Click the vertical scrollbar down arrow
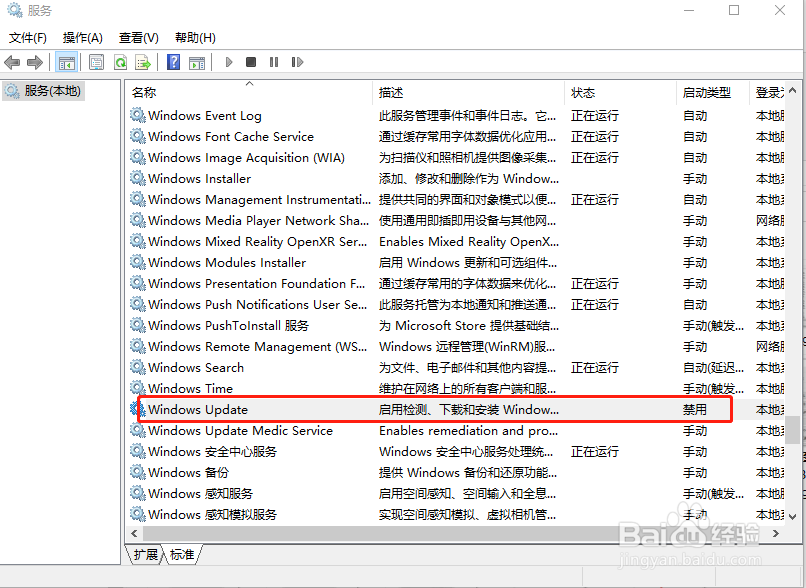 point(792,517)
